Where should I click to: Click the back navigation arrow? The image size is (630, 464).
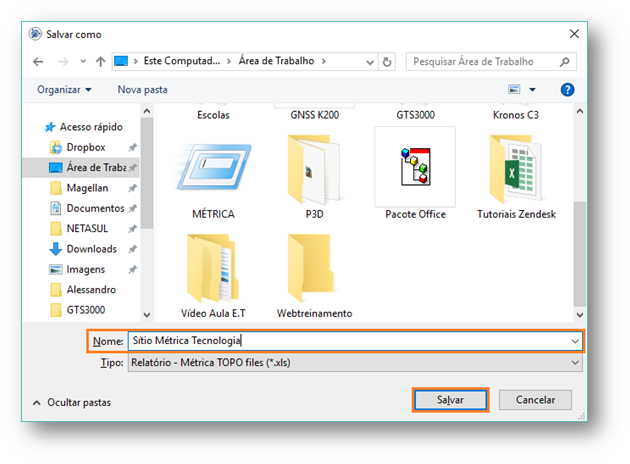tap(38, 61)
